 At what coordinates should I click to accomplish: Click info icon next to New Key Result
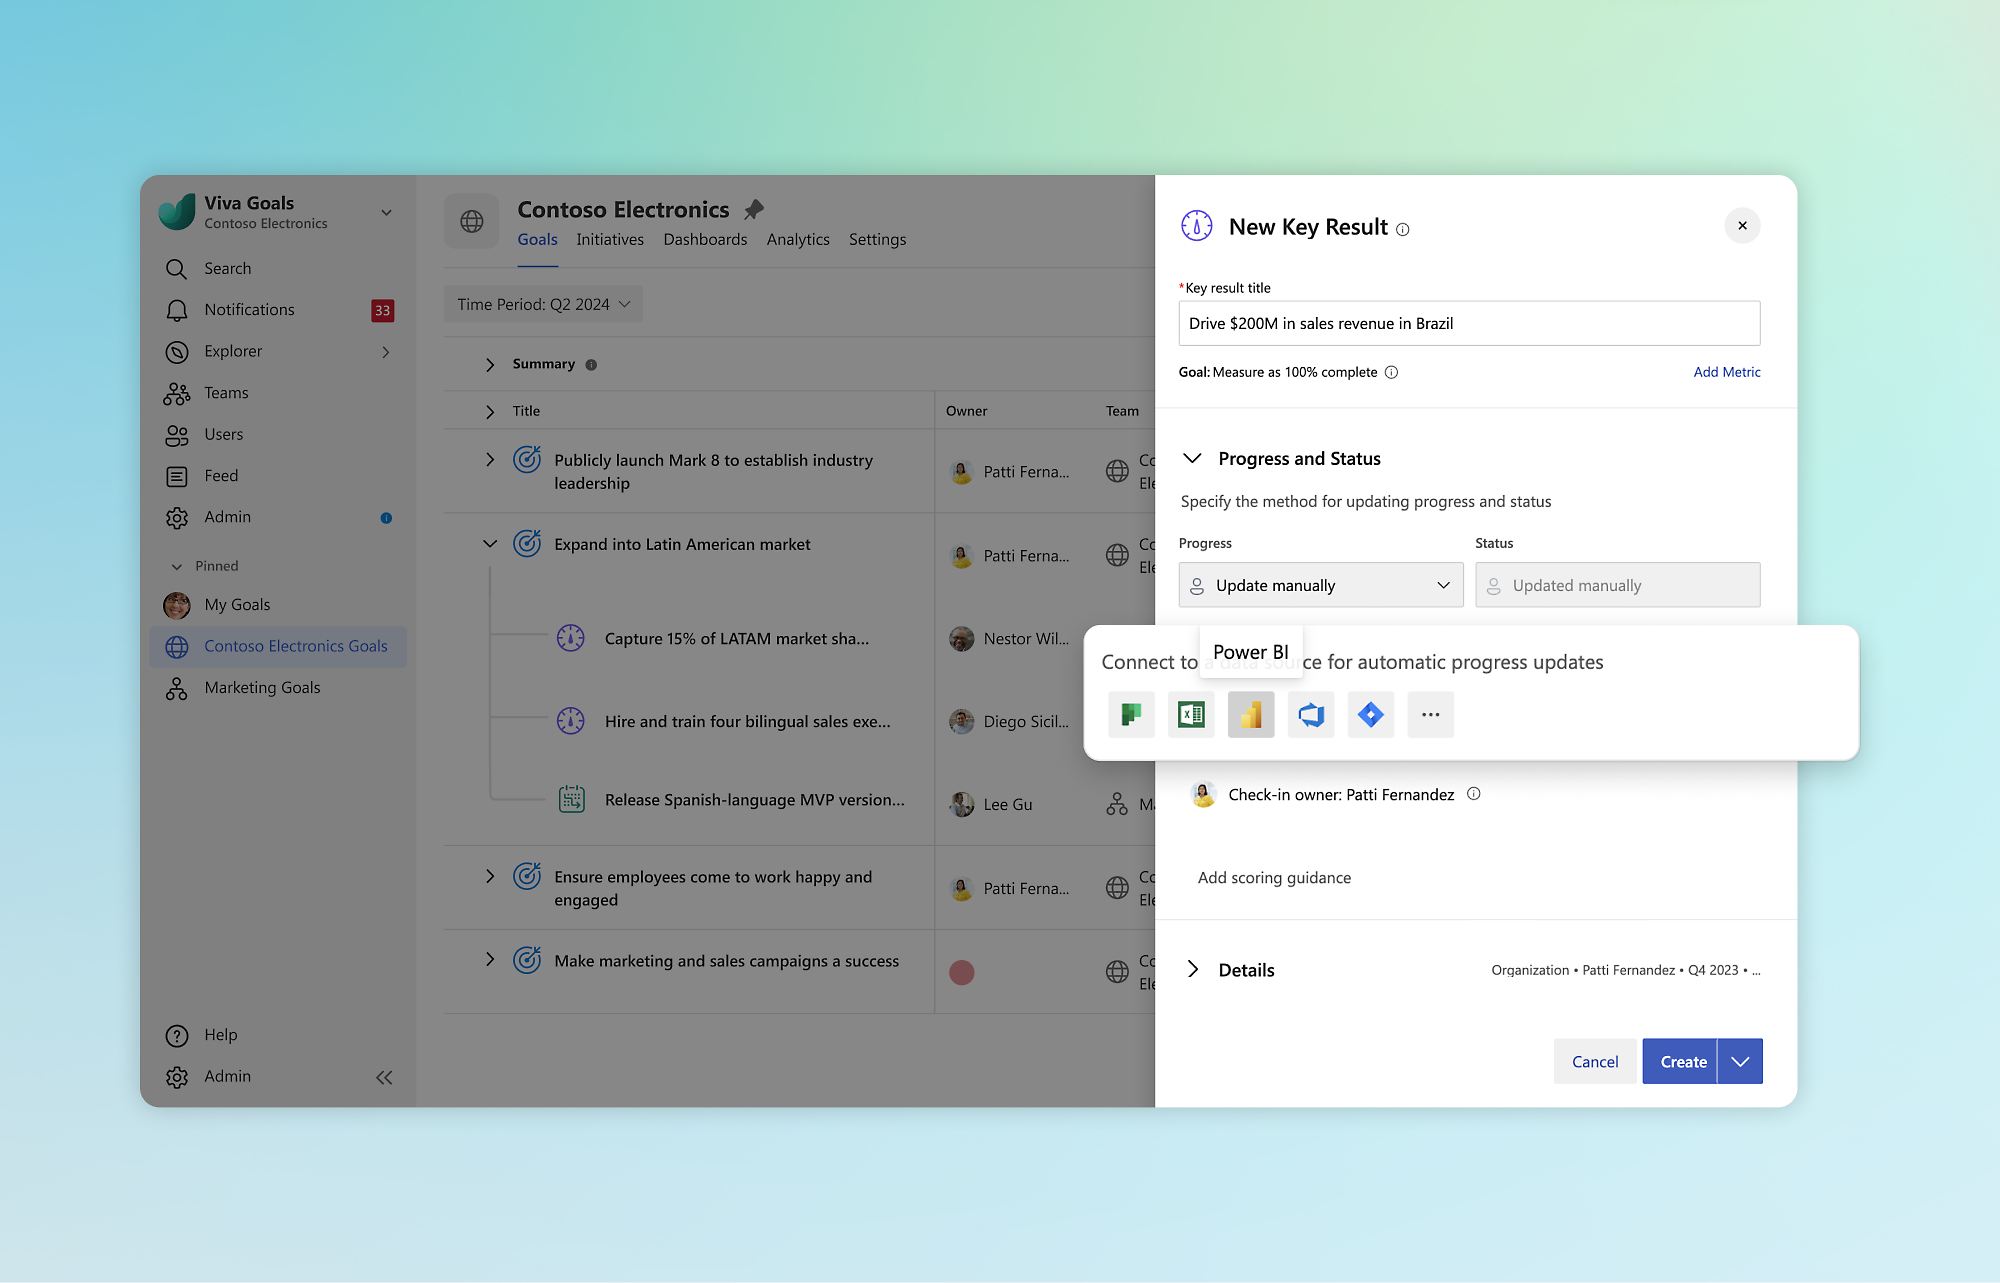coord(1403,230)
